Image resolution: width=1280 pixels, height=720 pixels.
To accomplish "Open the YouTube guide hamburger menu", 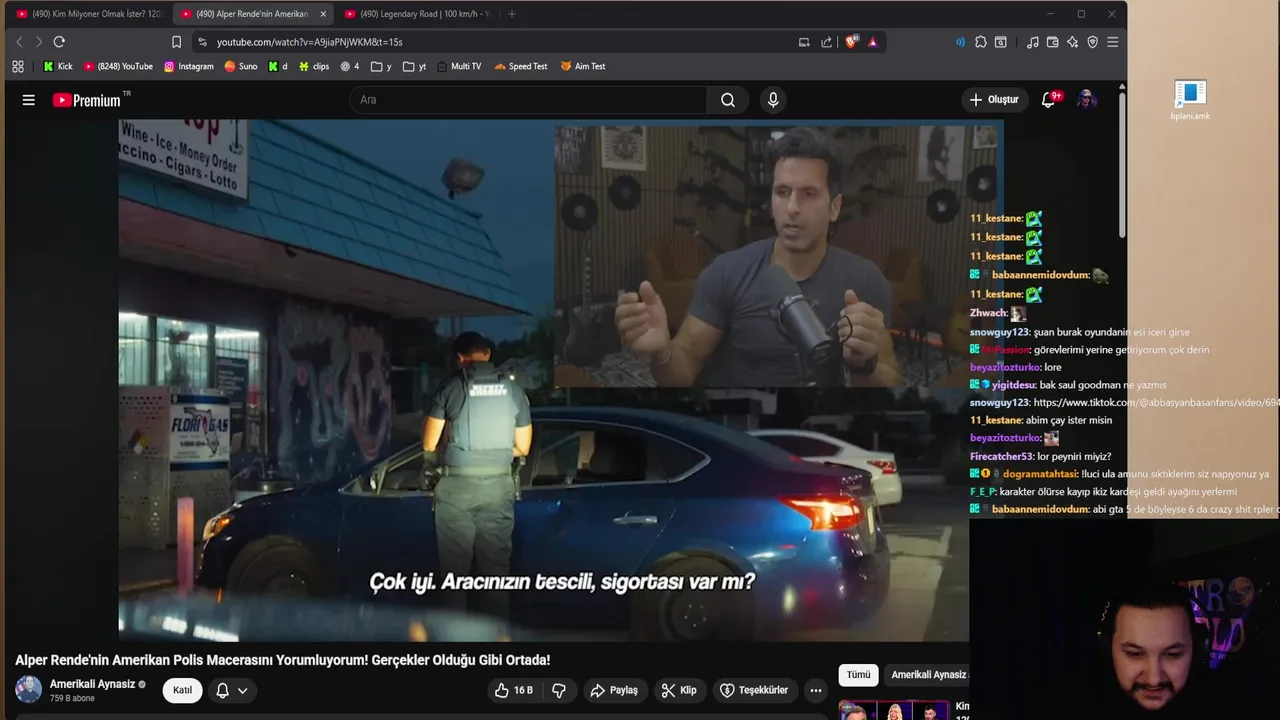I will tap(29, 100).
